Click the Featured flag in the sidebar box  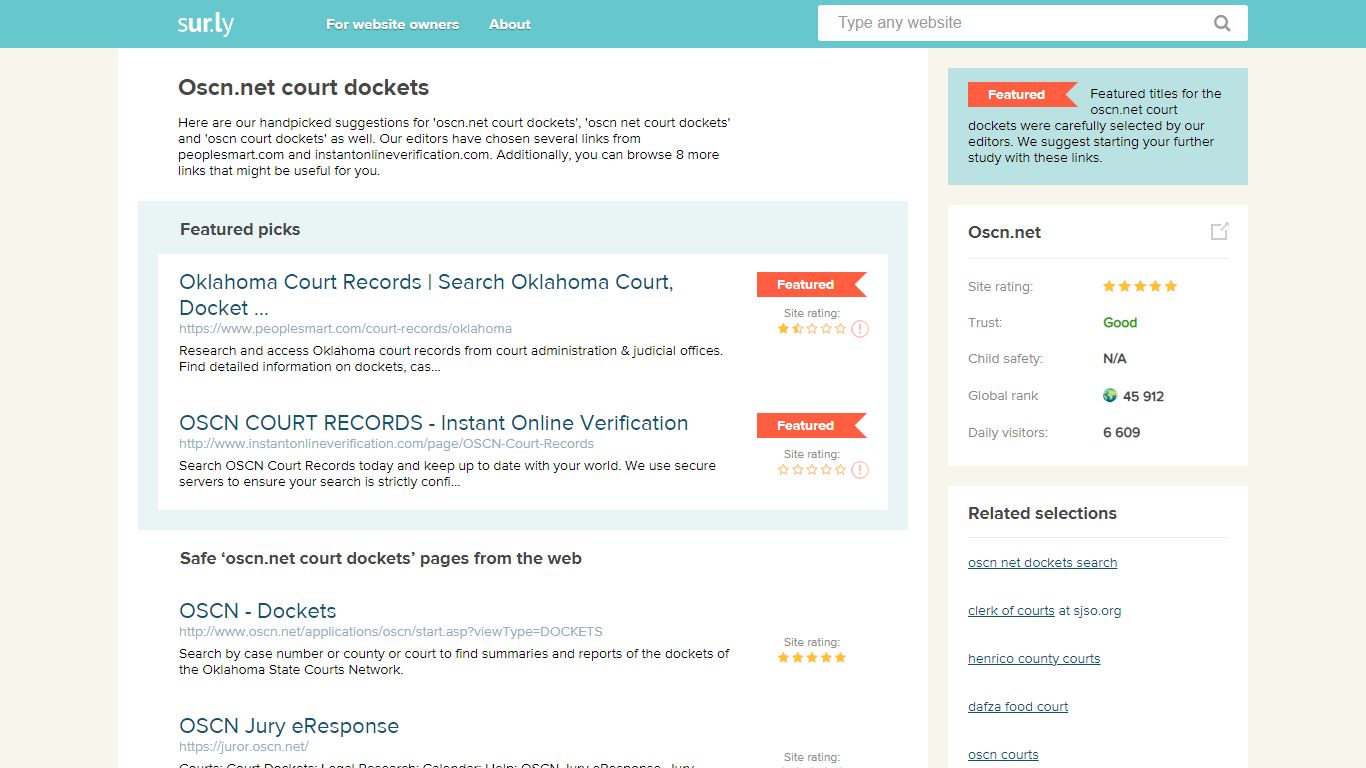click(1022, 95)
